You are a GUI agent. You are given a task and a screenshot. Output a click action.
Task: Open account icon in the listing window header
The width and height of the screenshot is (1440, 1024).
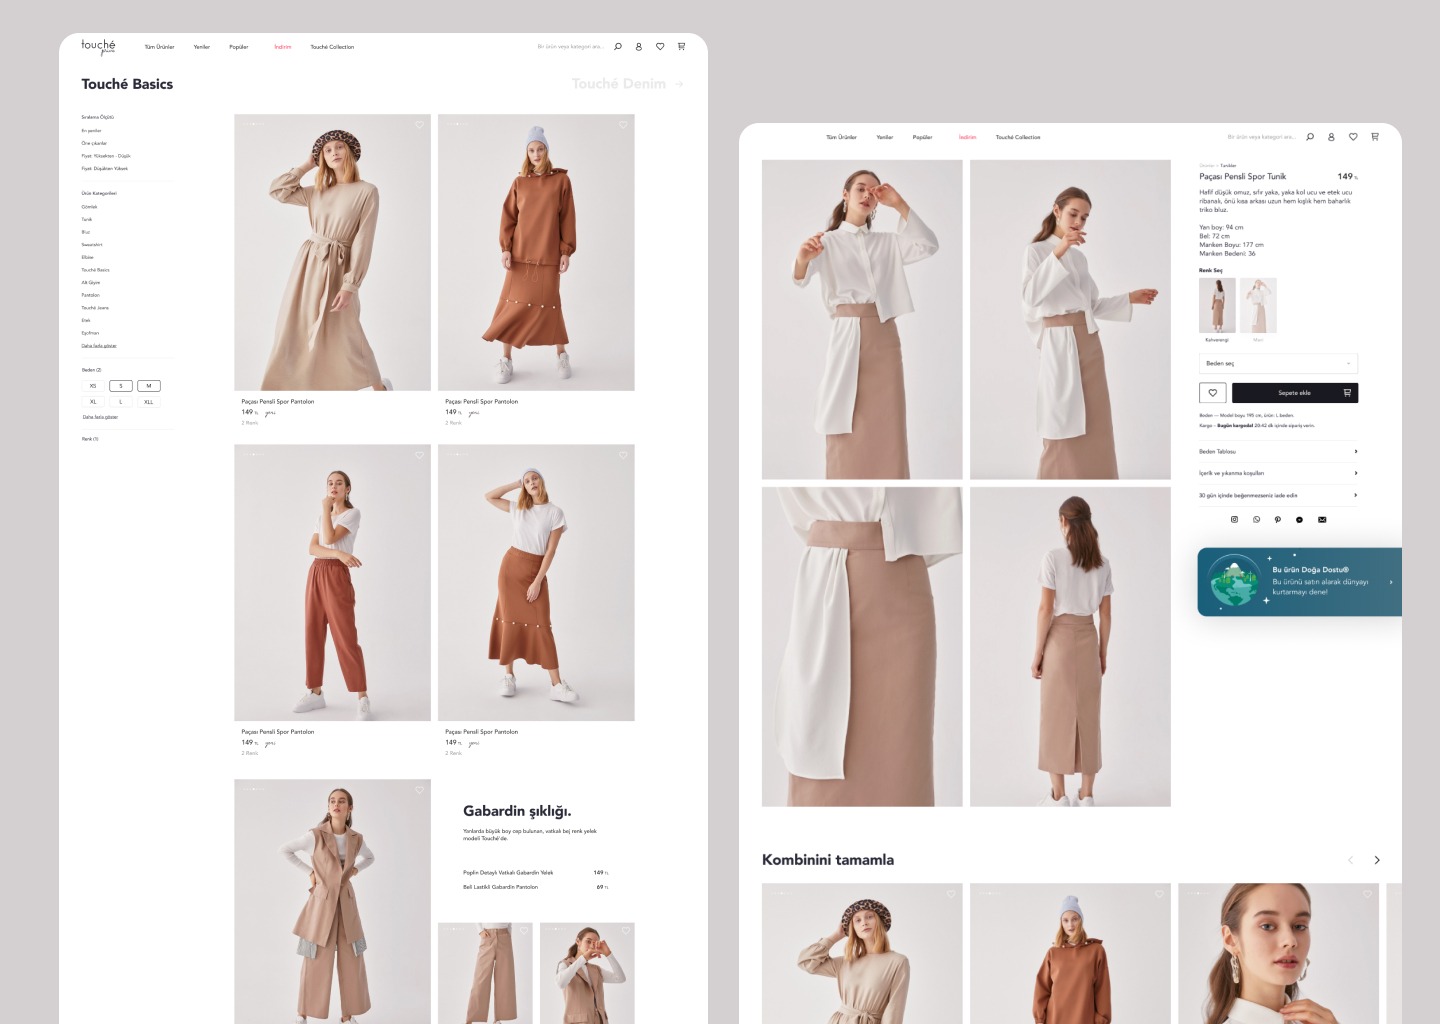(x=639, y=47)
